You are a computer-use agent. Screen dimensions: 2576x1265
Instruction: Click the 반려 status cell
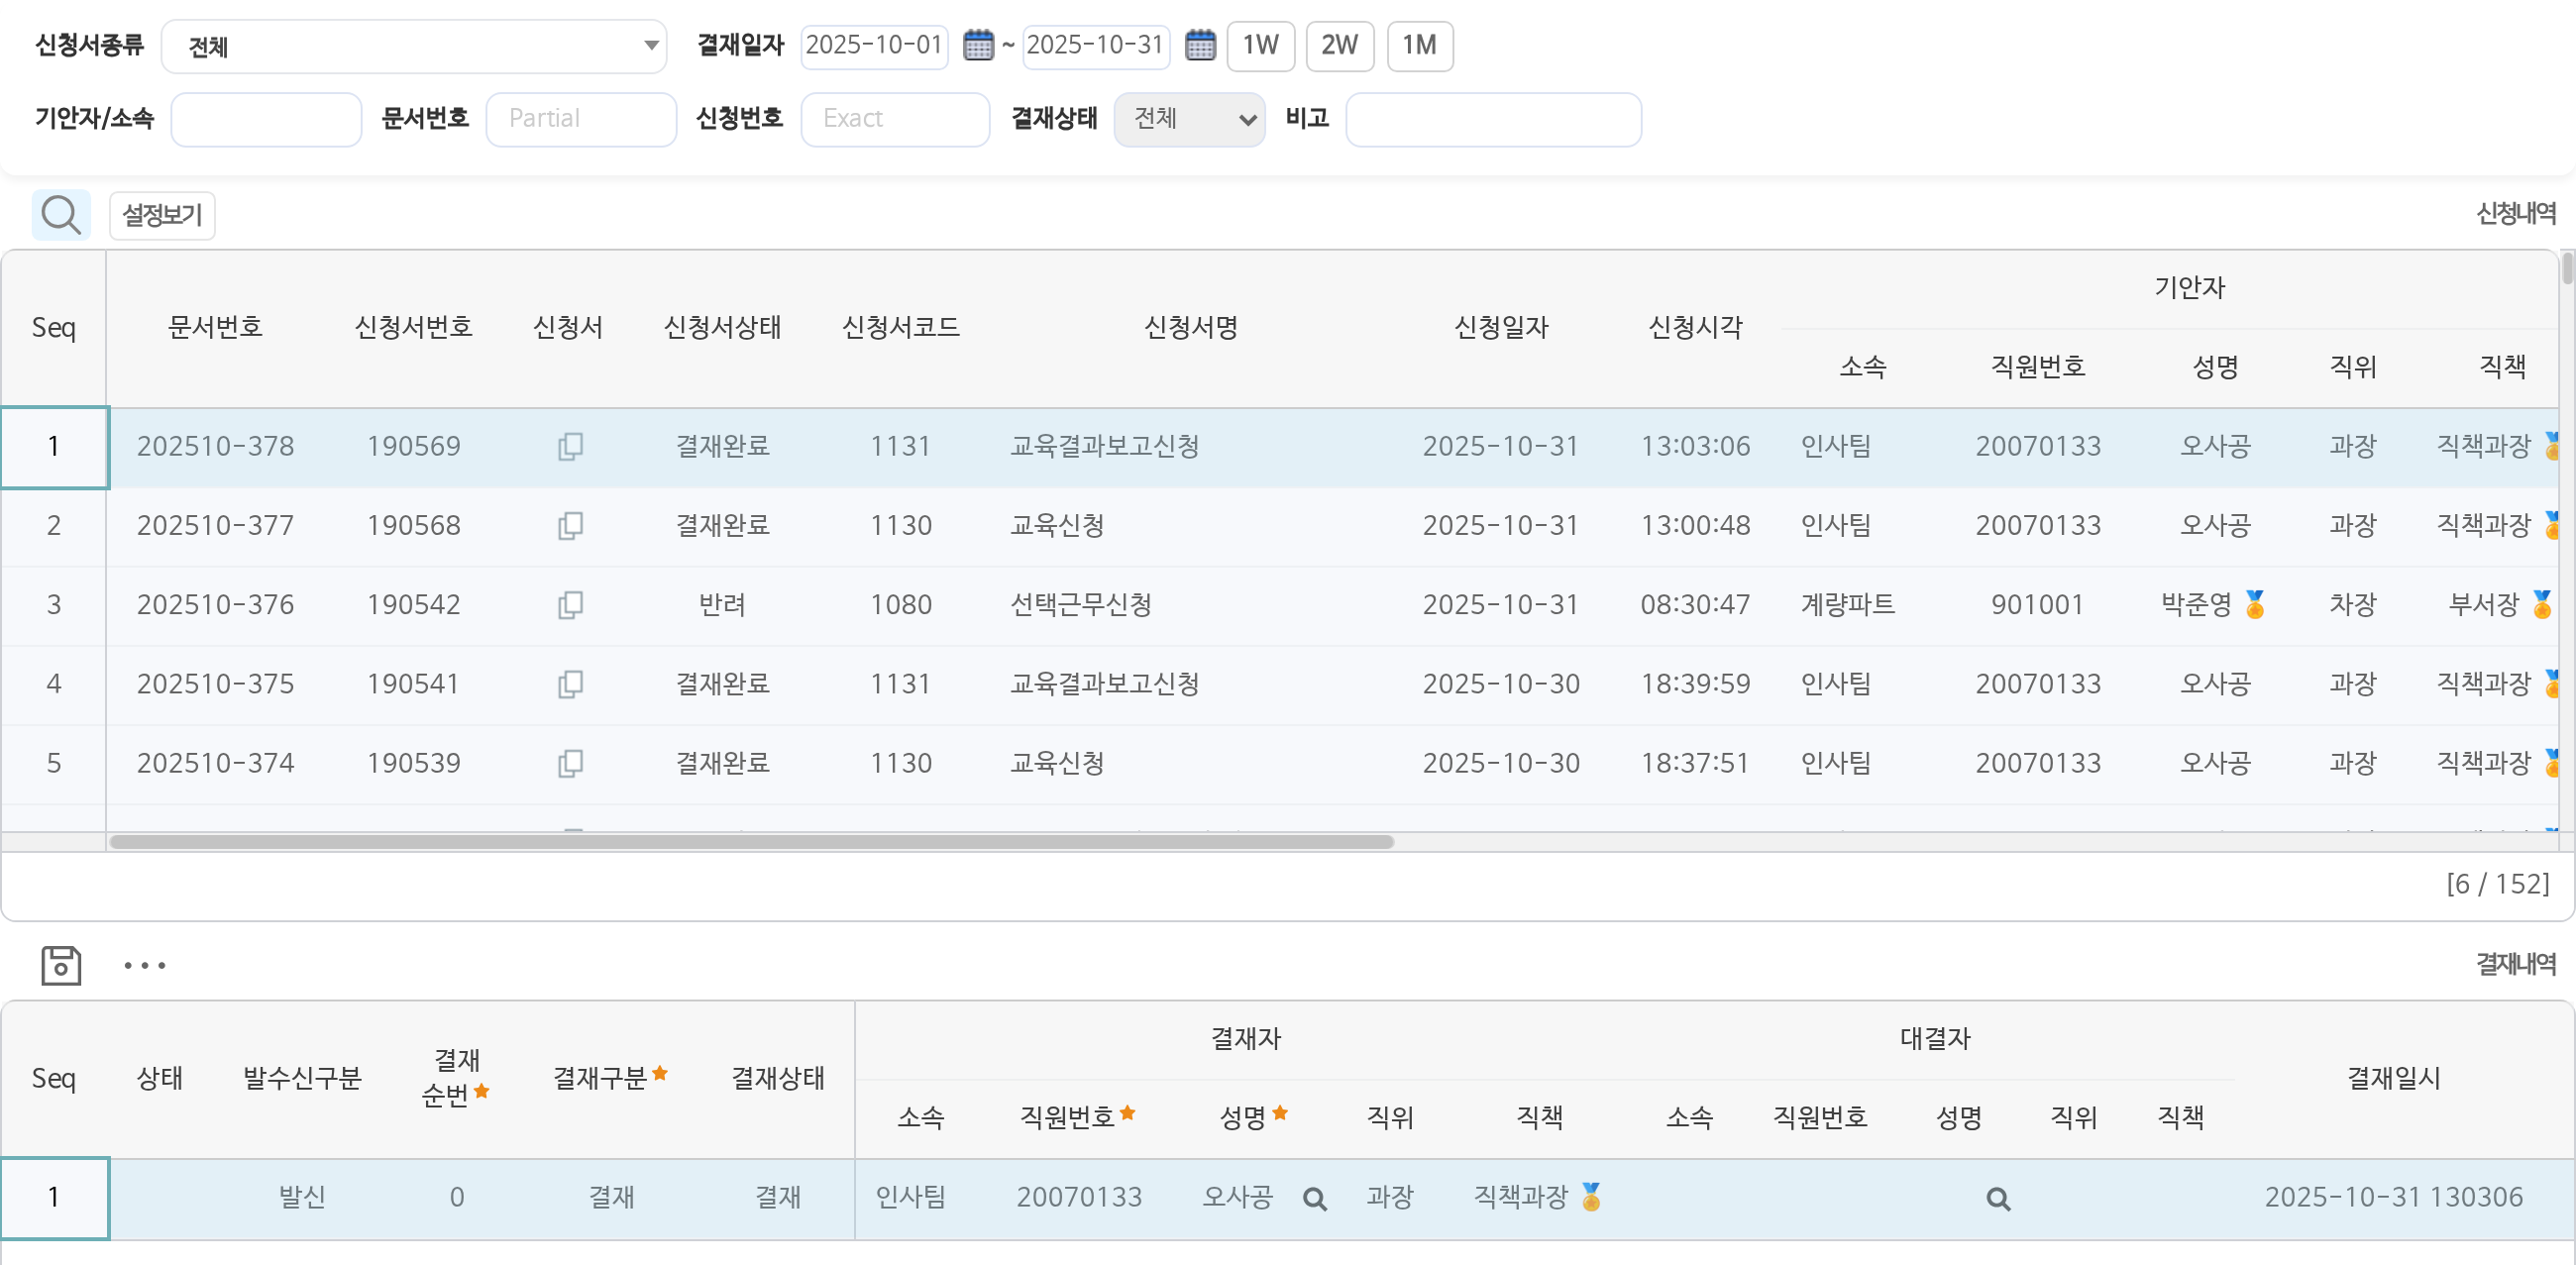722,604
